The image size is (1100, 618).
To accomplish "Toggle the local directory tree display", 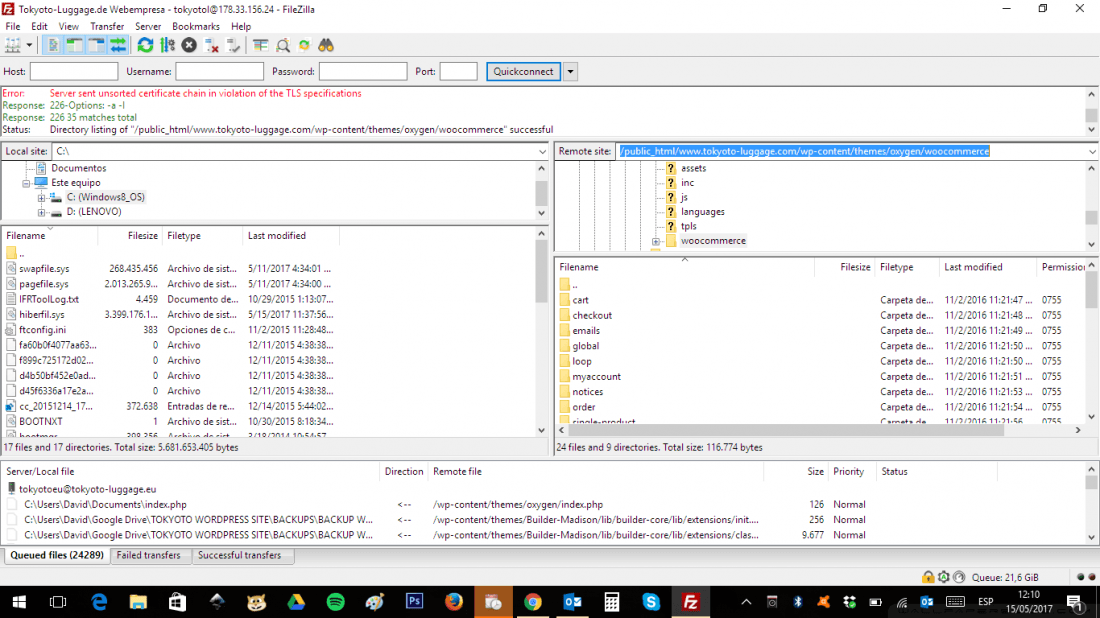I will coord(74,46).
